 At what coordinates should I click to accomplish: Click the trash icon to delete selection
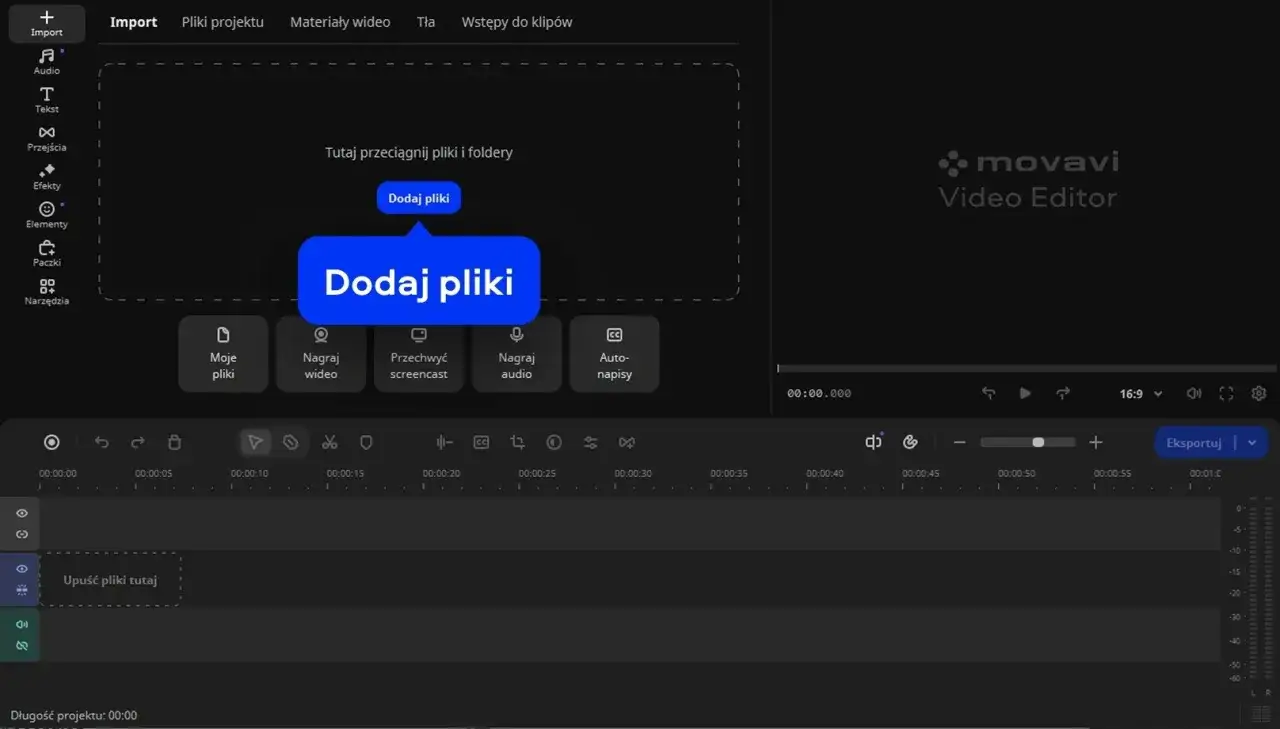click(x=174, y=442)
